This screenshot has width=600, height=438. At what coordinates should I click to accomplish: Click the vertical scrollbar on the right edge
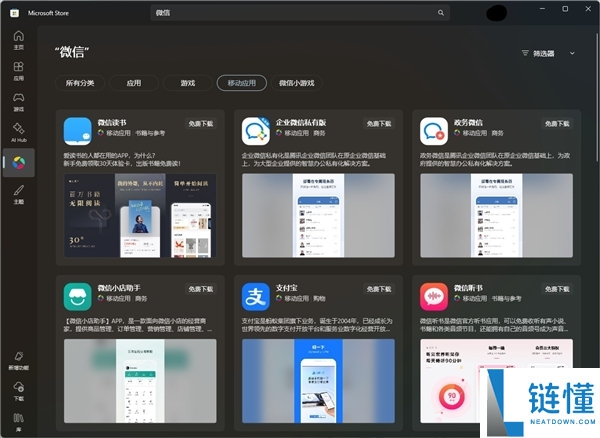pos(597,96)
